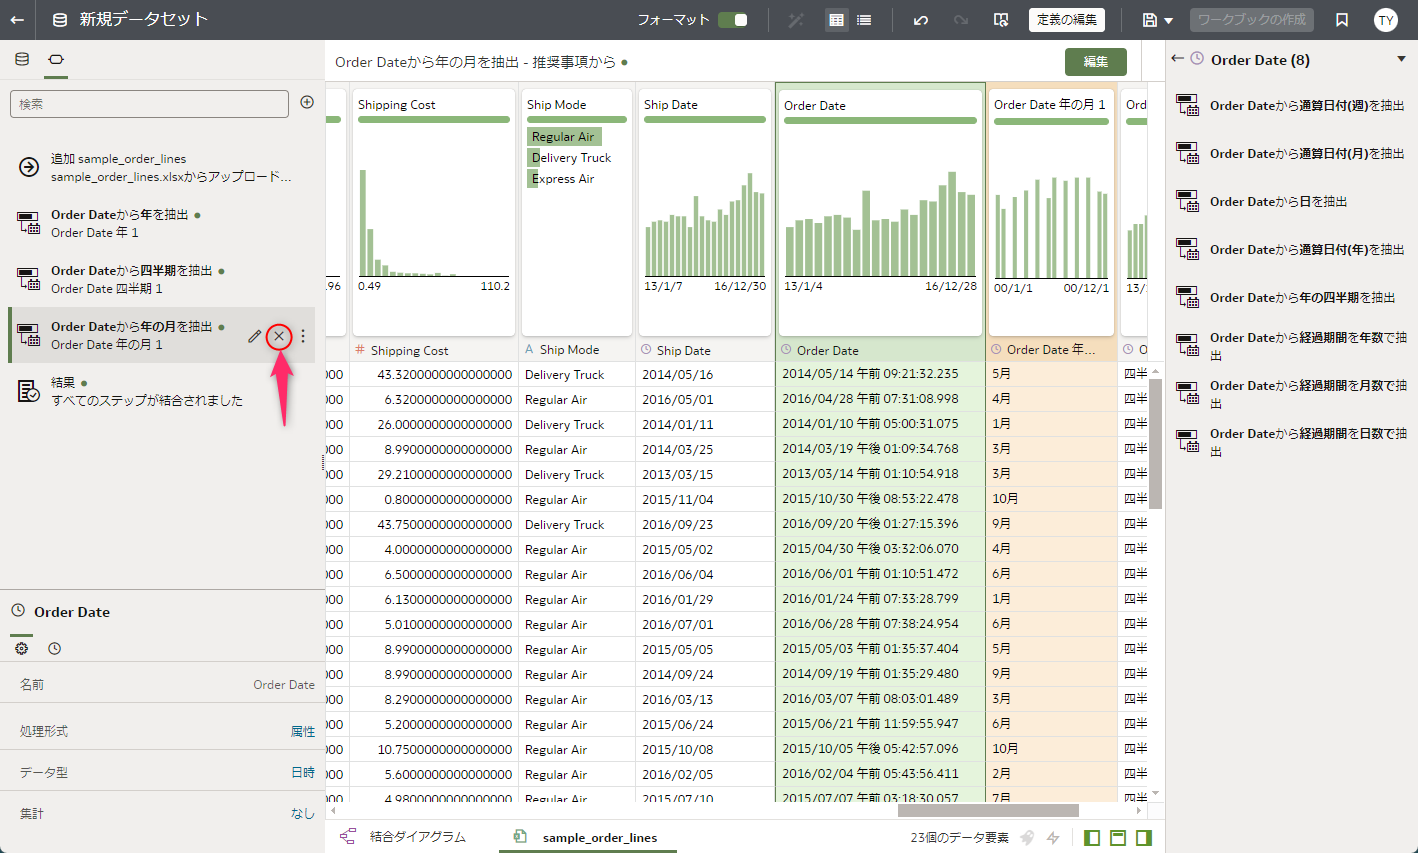Switch to data elements database tab
Viewport: 1418px width, 853px height.
[x=22, y=59]
